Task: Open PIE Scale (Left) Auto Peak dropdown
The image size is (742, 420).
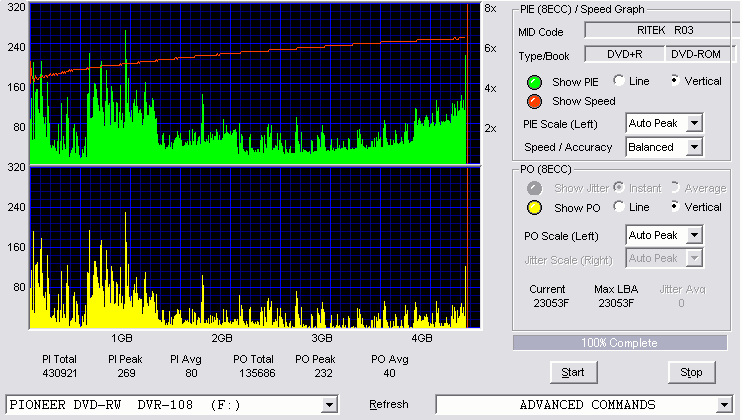Action: (x=694, y=123)
